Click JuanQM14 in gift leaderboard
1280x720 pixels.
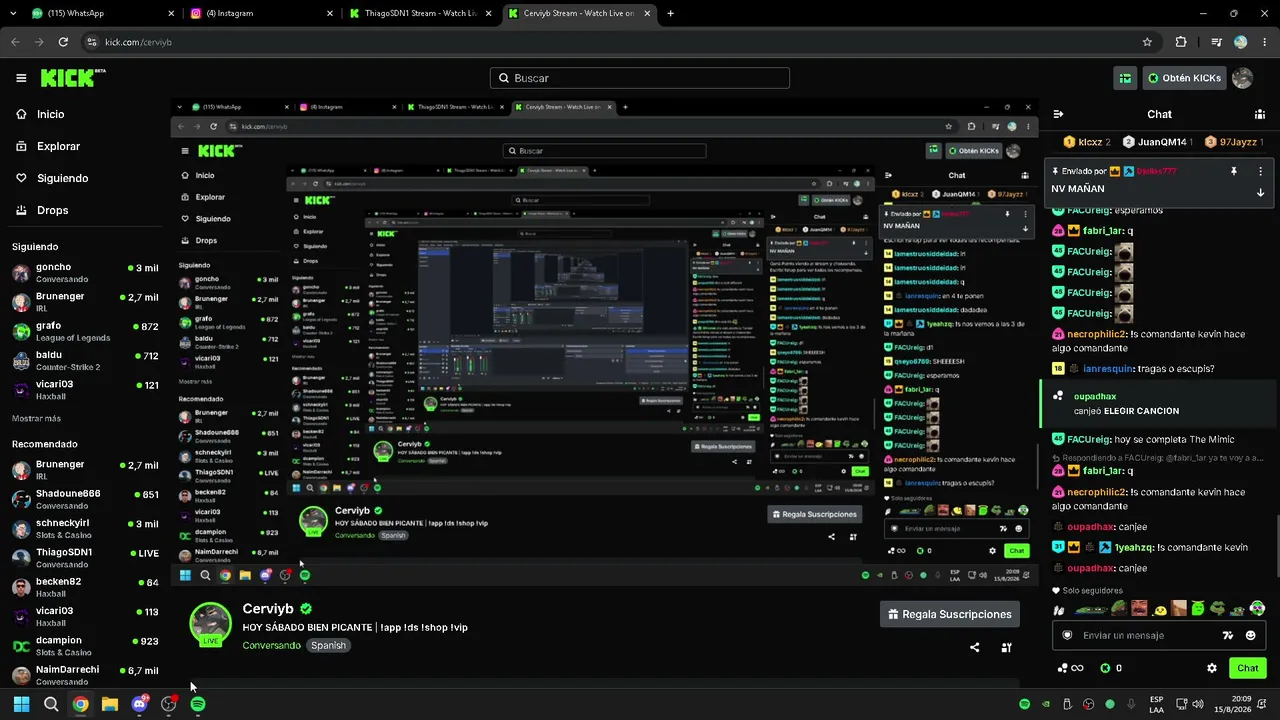pos(1158,142)
